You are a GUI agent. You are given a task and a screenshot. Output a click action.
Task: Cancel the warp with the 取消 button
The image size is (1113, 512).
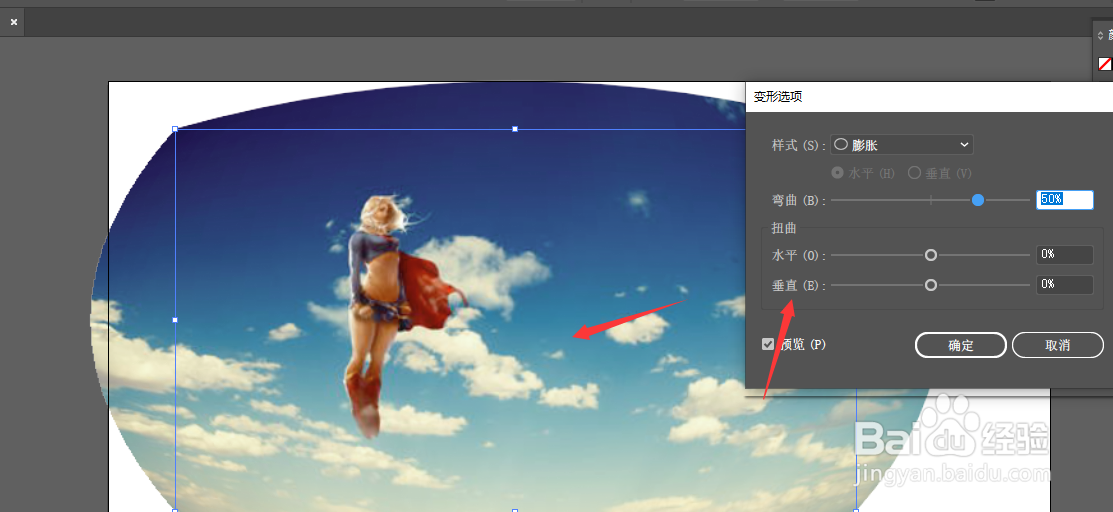[x=1058, y=345]
